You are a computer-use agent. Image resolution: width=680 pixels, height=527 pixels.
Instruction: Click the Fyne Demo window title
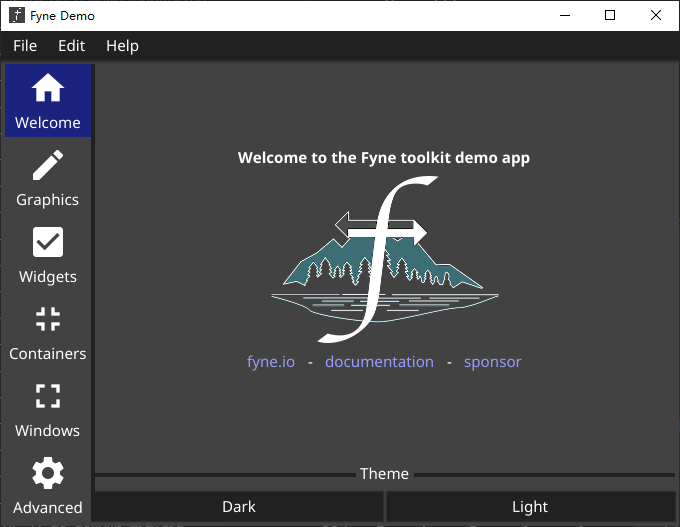pyautogui.click(x=62, y=16)
